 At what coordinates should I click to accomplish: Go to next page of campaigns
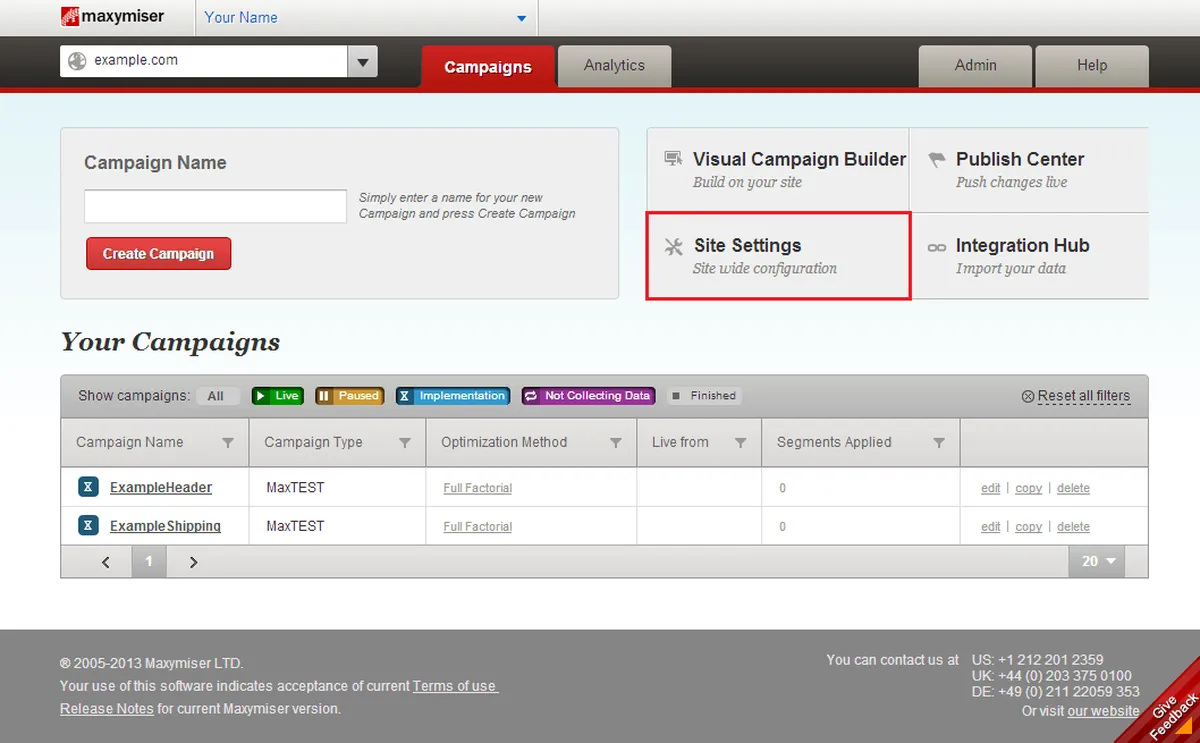[x=194, y=562]
